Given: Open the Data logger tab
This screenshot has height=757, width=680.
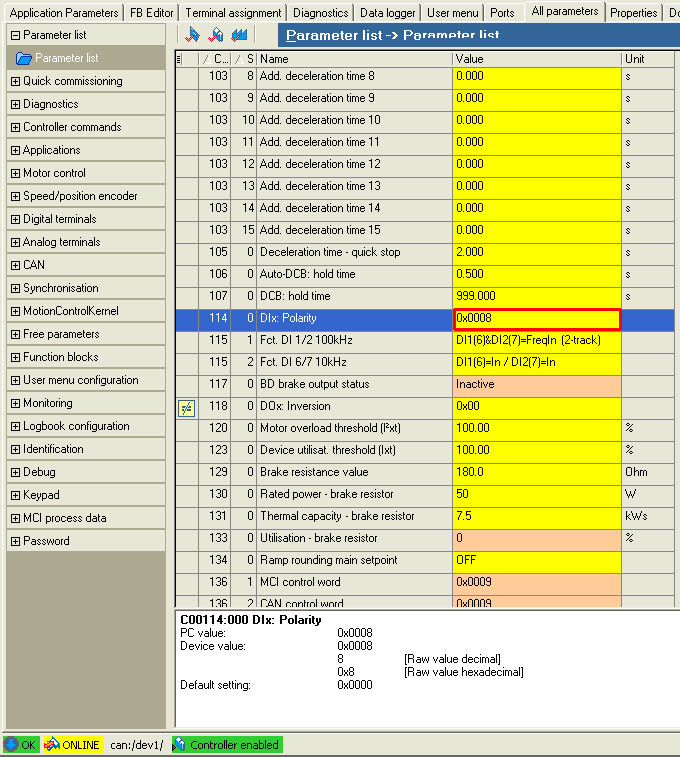Looking at the screenshot, I should [x=387, y=13].
